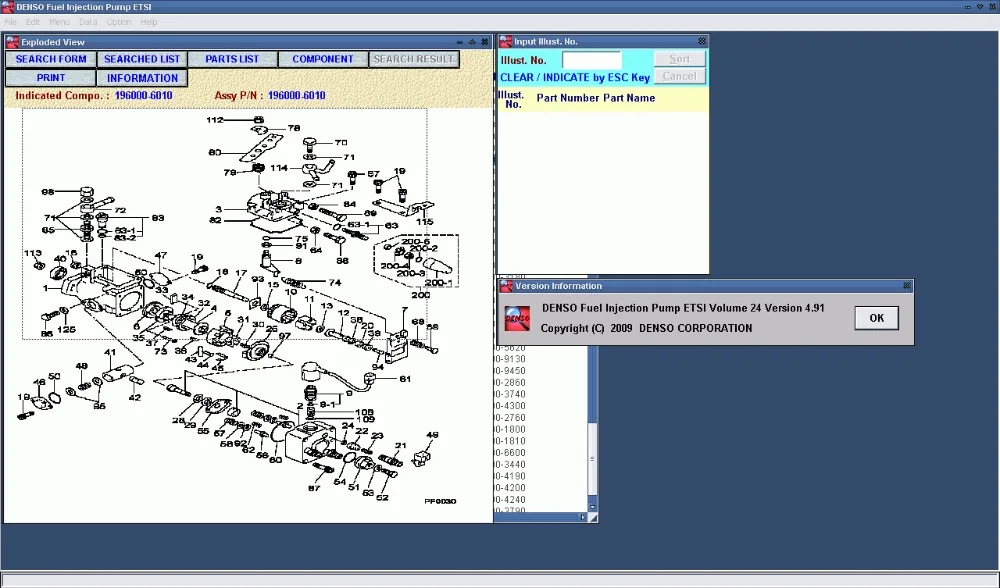This screenshot has height=588, width=1000.
Task: Click the Exploded View window title icon
Action: [13, 42]
